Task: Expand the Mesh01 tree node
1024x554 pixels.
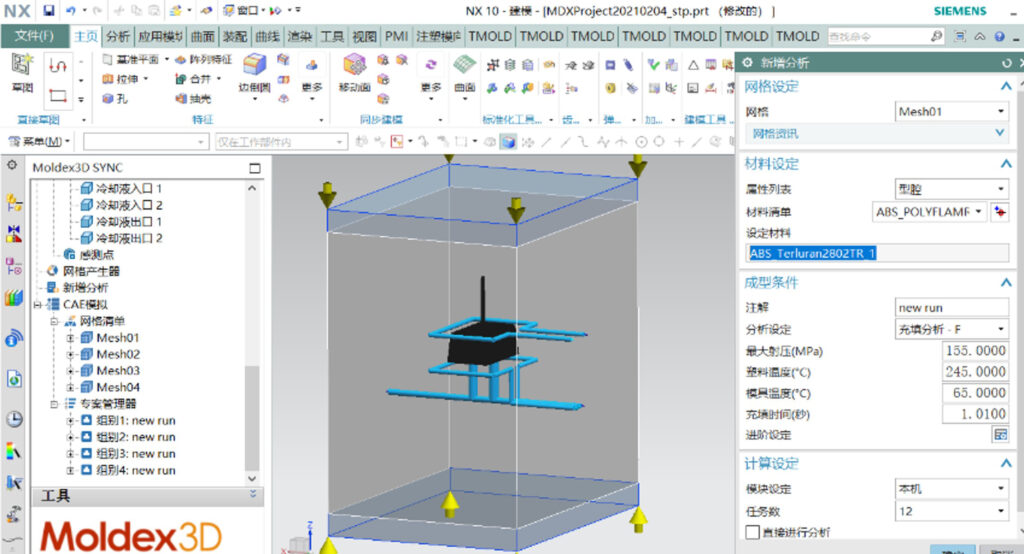Action: click(x=70, y=338)
